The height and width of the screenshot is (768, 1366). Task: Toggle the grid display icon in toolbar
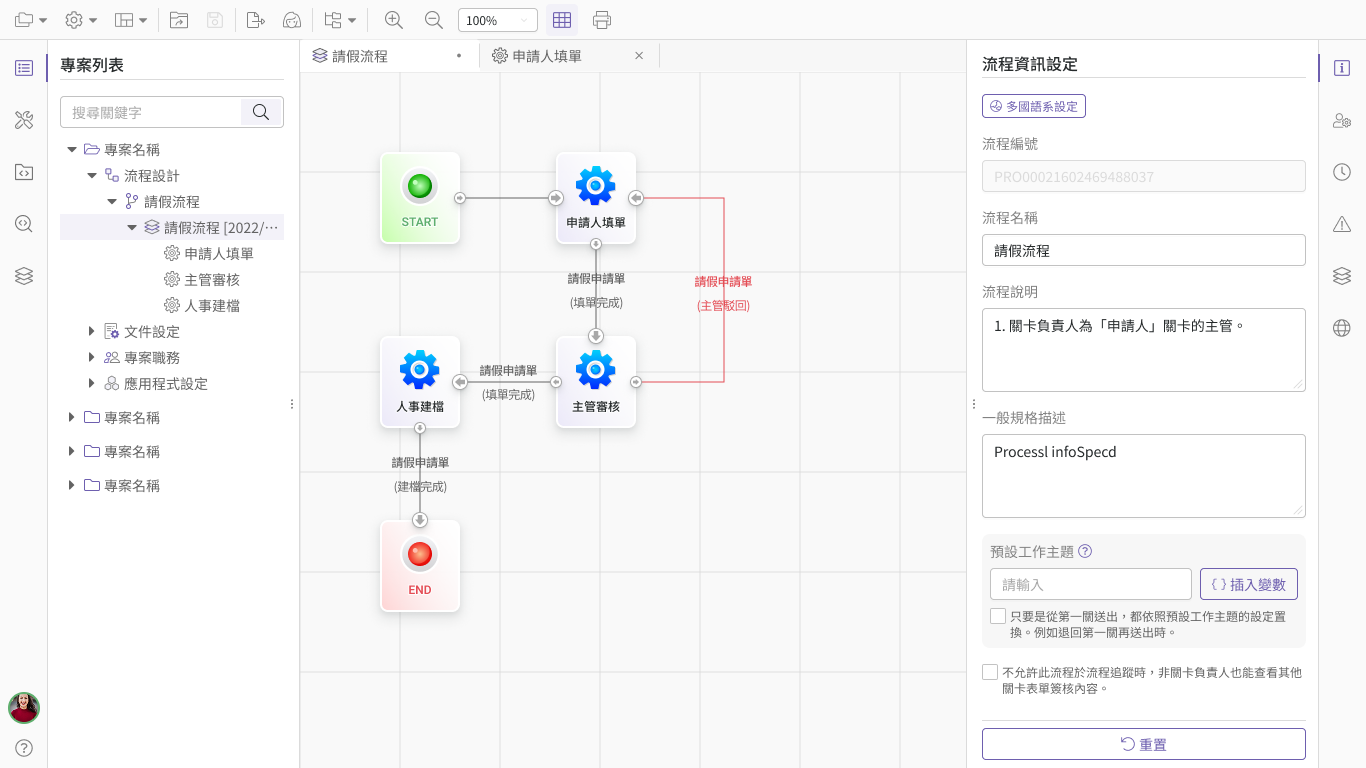click(562, 20)
